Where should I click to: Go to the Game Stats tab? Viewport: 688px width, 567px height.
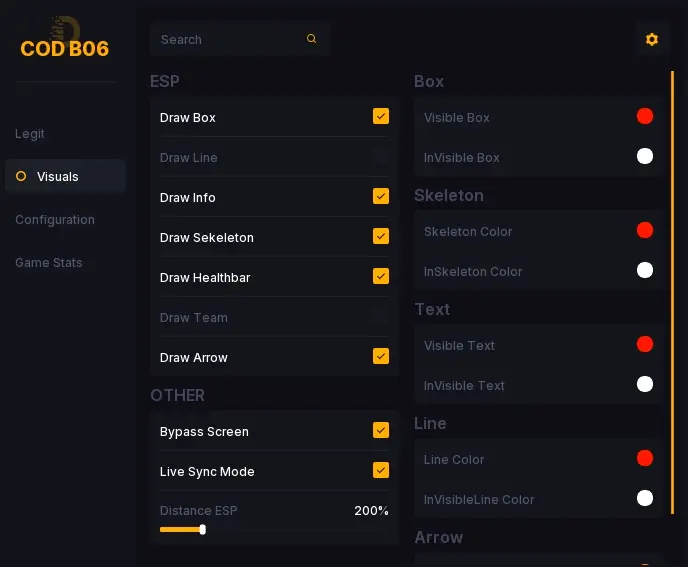tap(49, 263)
